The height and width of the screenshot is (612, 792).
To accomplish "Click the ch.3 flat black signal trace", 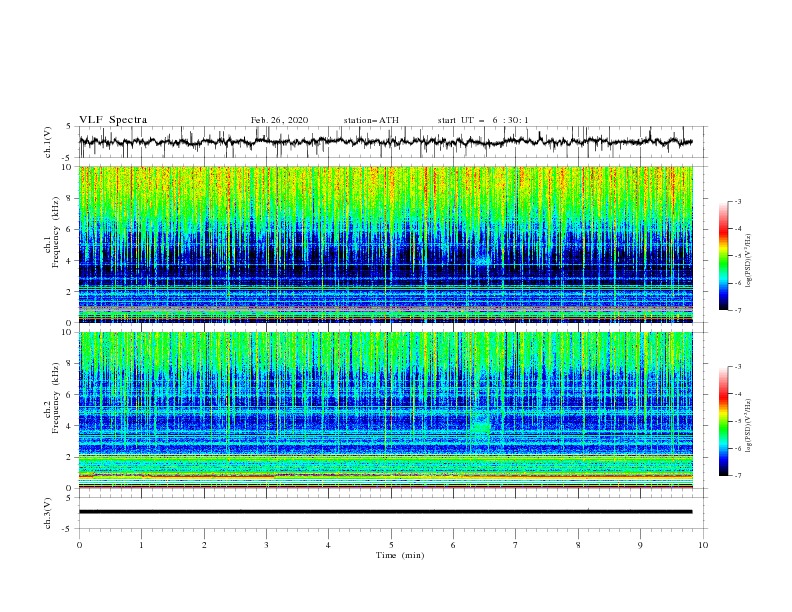I will (385, 512).
